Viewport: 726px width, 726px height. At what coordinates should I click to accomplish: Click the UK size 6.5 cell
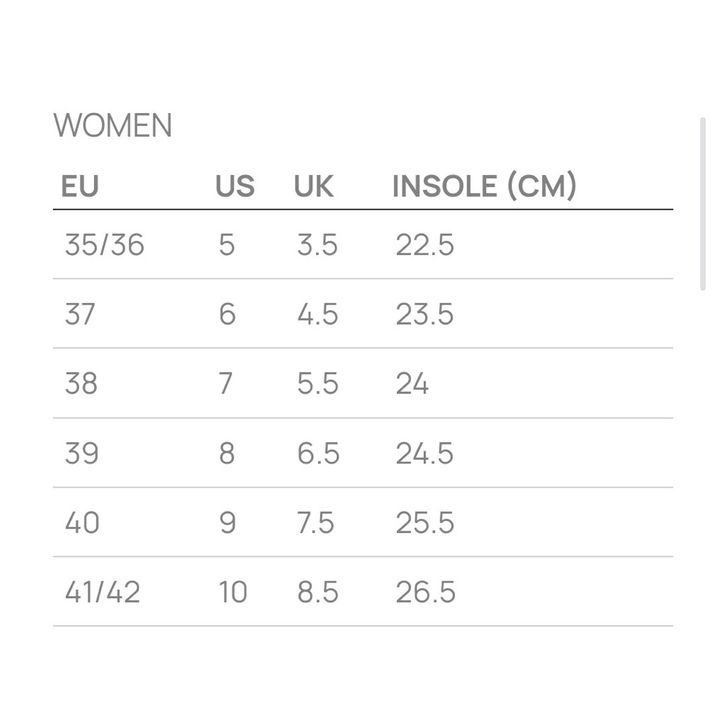tap(318, 453)
